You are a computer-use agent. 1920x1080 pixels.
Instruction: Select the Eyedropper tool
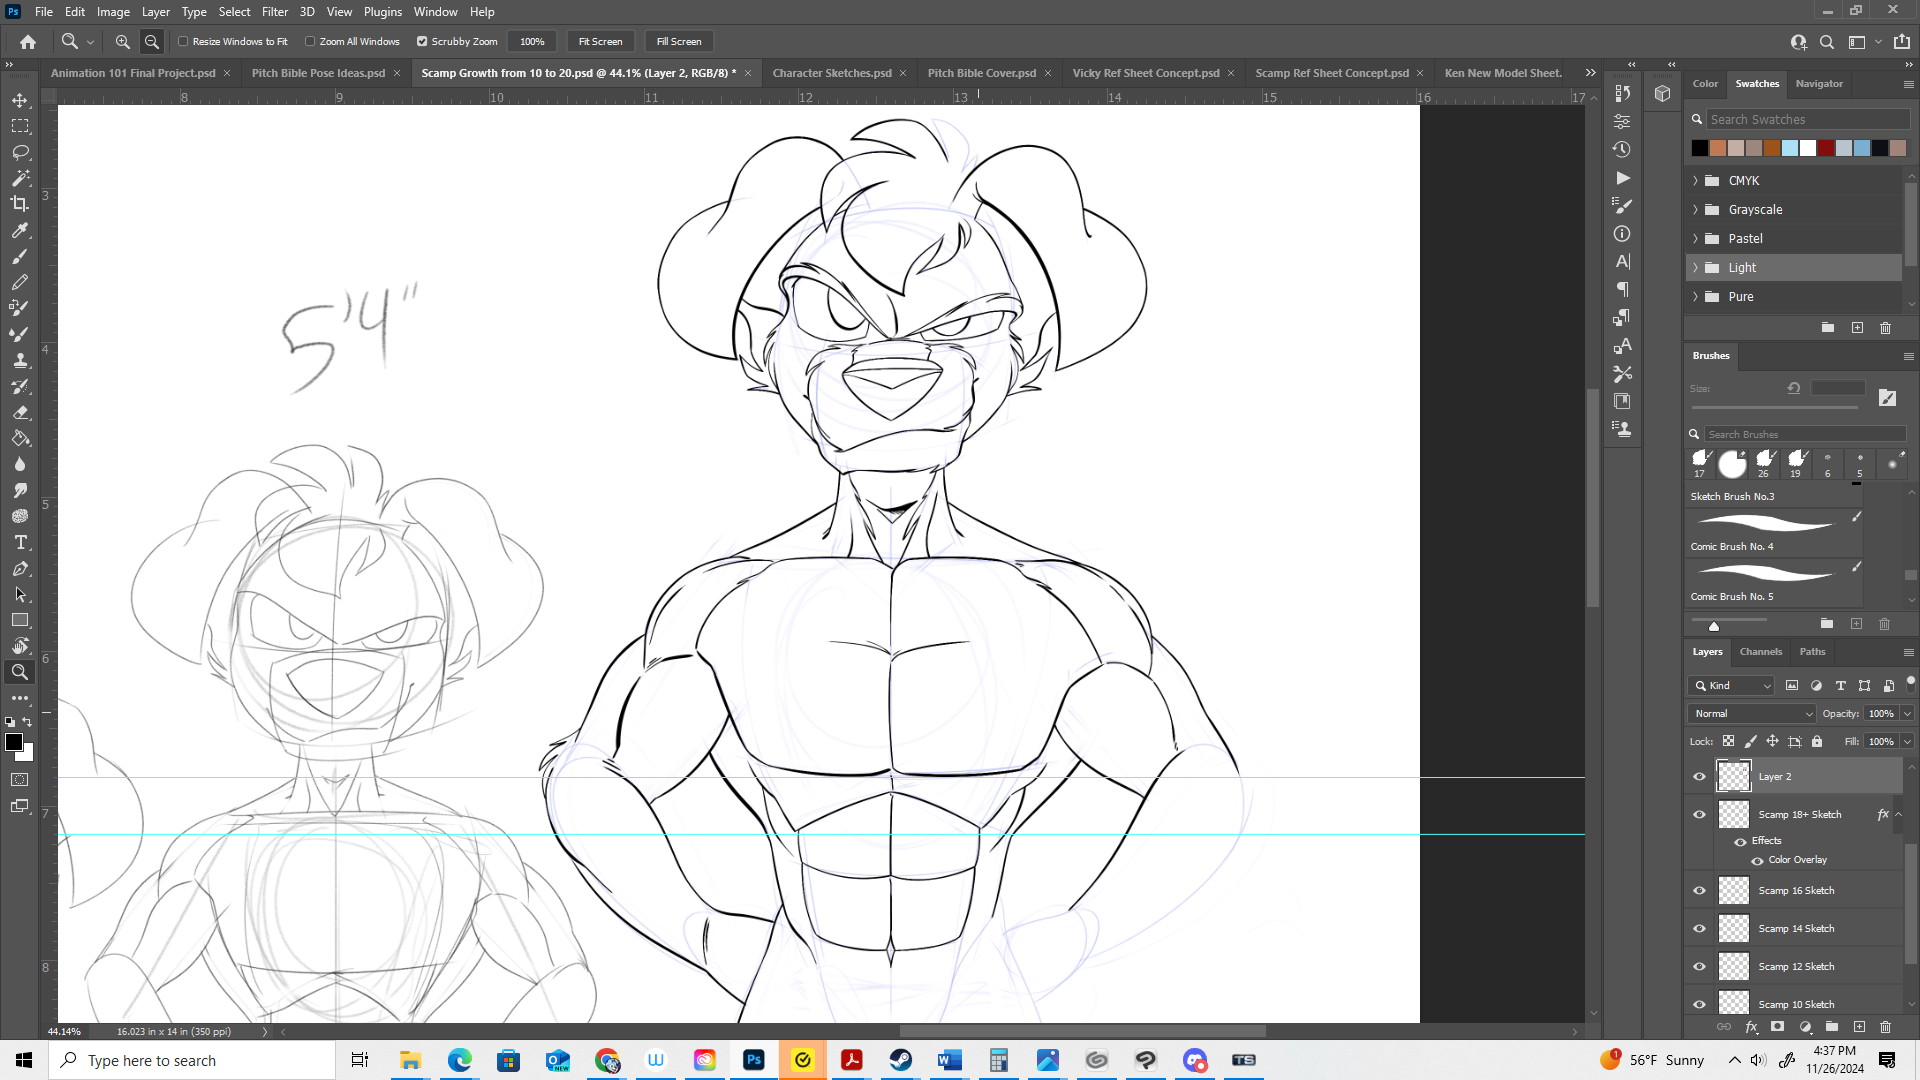20,230
